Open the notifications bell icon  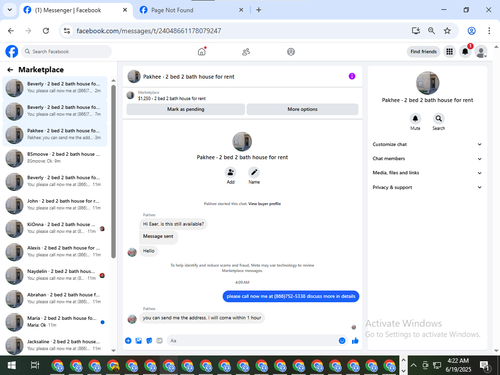pyautogui.click(x=465, y=52)
